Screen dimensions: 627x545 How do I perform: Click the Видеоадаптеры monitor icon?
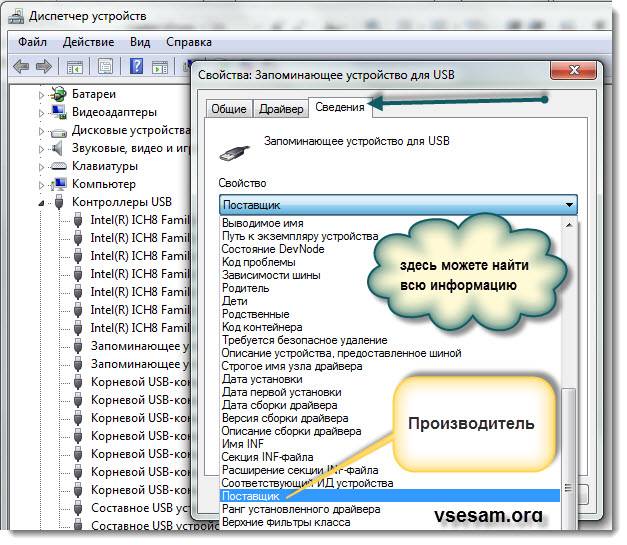tap(59, 112)
